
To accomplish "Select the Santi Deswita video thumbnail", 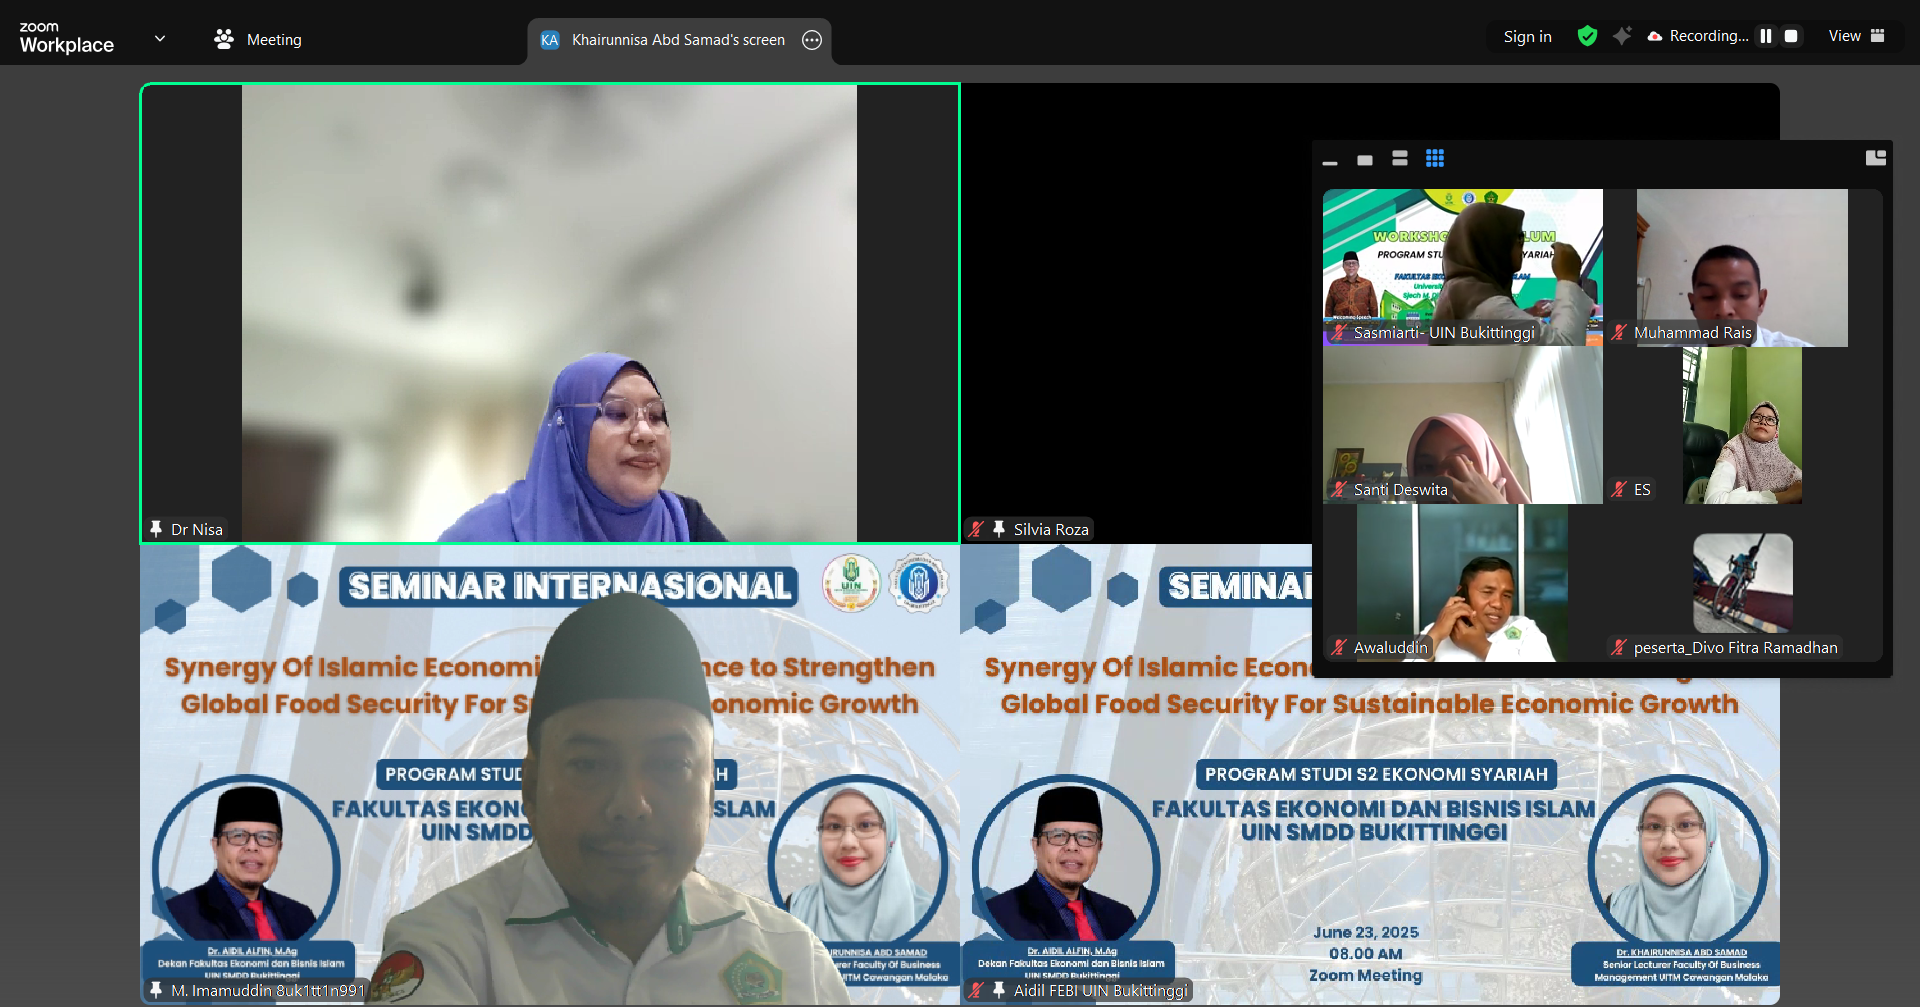I will tap(1463, 425).
